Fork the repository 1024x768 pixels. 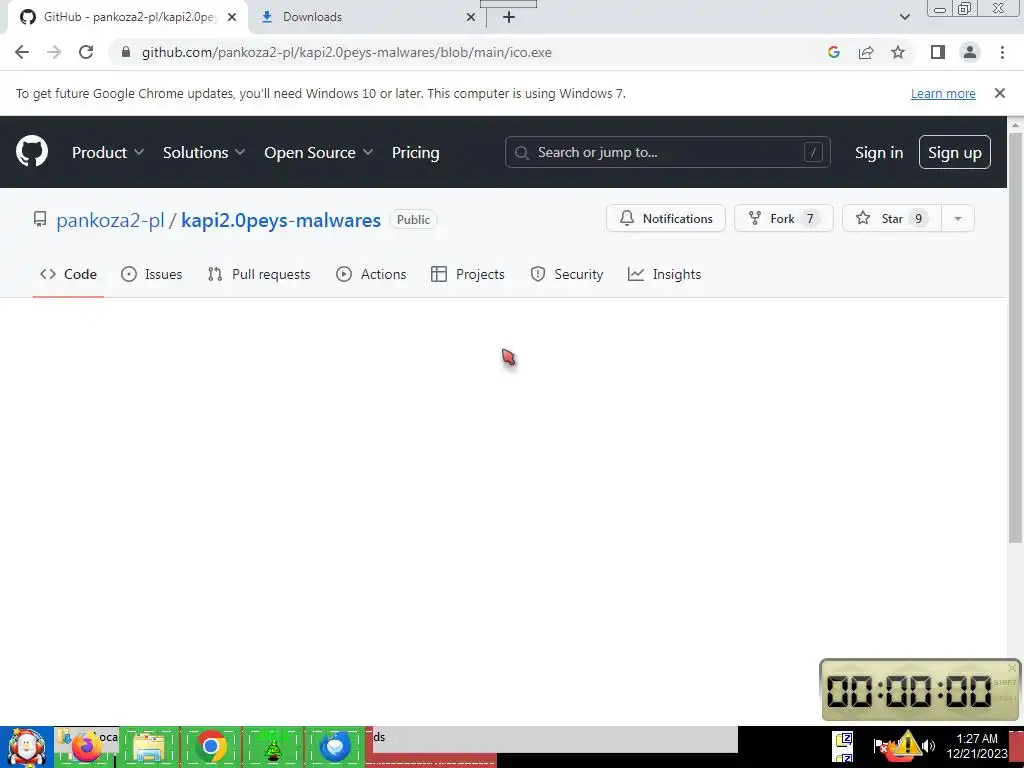[784, 219]
